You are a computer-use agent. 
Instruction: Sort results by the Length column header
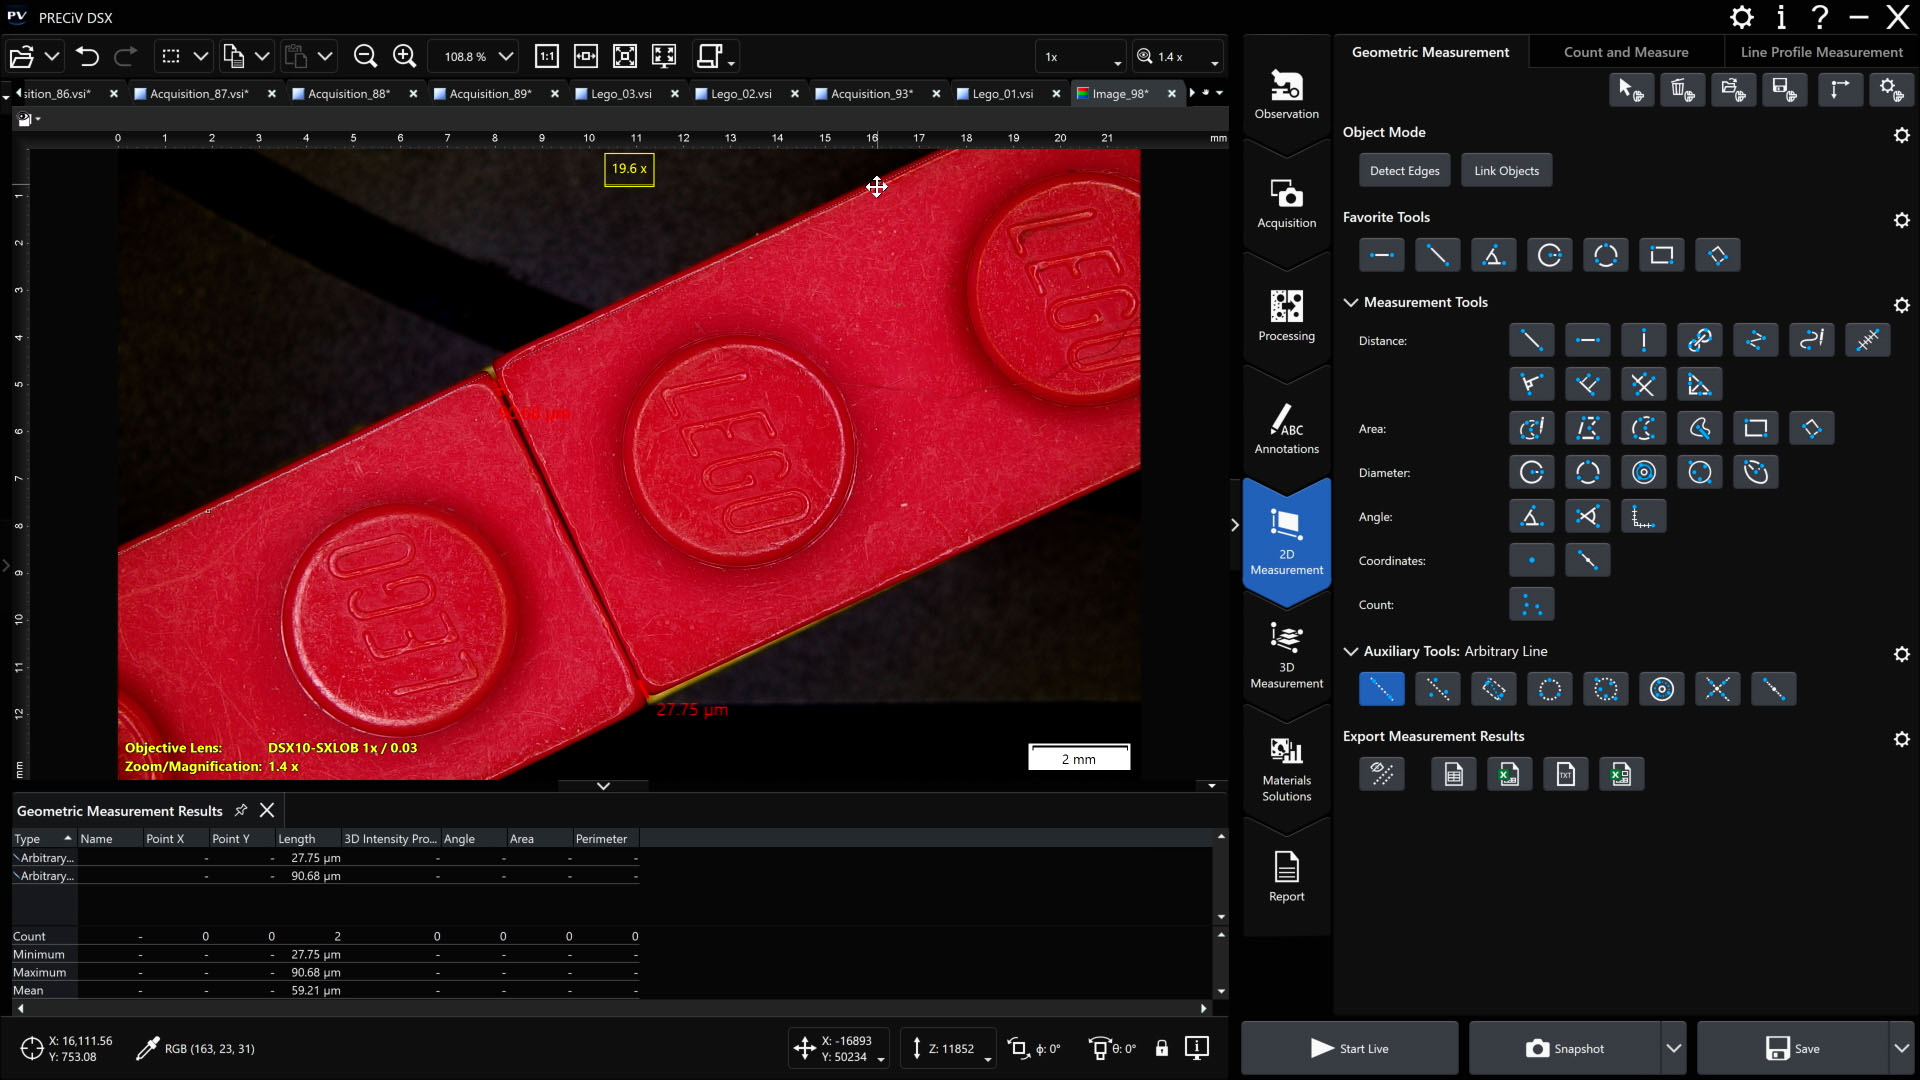pos(297,839)
